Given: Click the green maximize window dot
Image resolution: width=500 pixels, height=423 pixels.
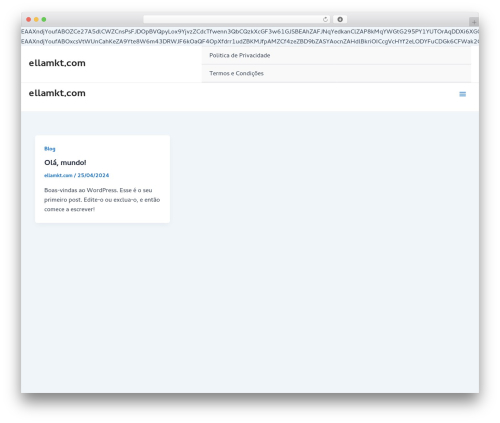Looking at the screenshot, I should [x=44, y=20].
